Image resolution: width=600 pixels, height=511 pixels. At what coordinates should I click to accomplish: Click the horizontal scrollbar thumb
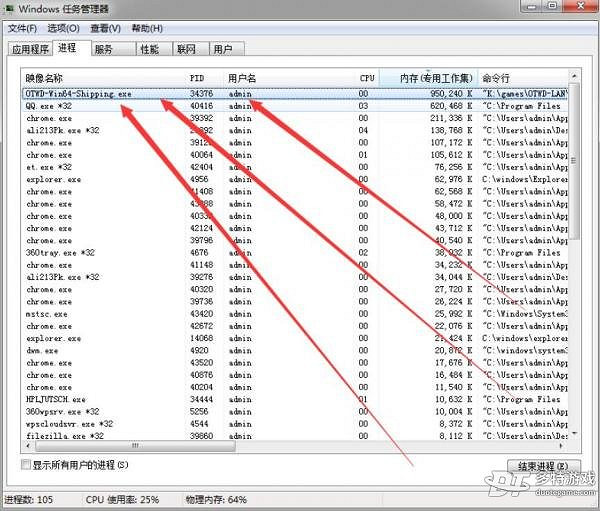click(x=135, y=446)
